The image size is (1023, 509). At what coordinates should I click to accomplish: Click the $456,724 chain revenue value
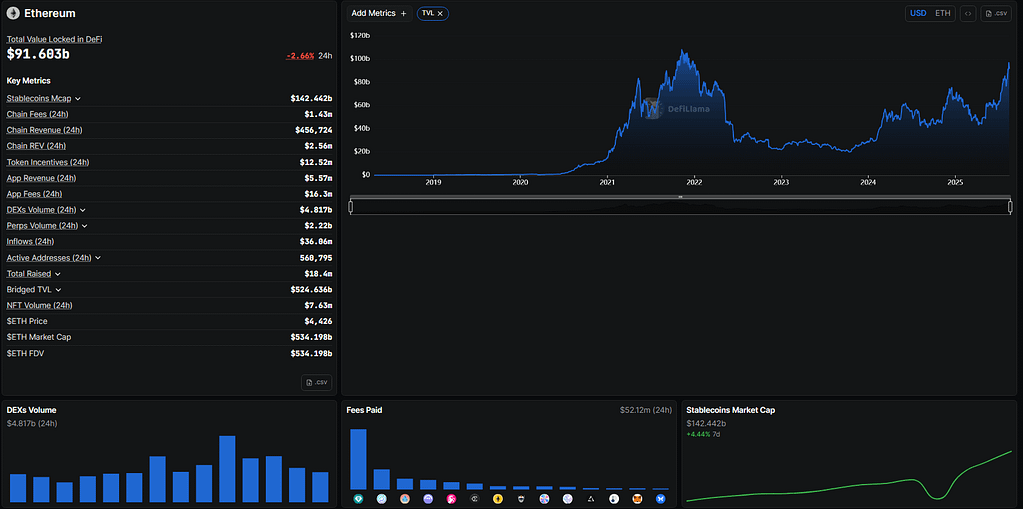point(314,131)
